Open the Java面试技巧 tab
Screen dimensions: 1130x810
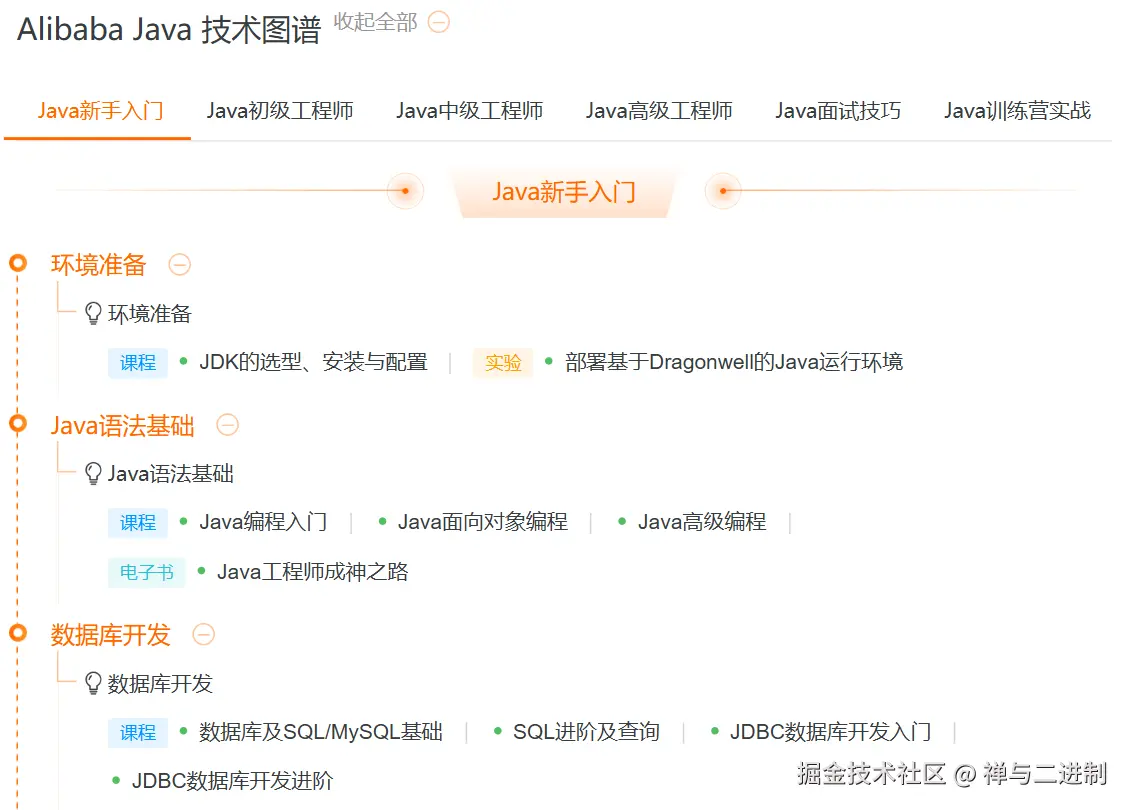[x=838, y=111]
